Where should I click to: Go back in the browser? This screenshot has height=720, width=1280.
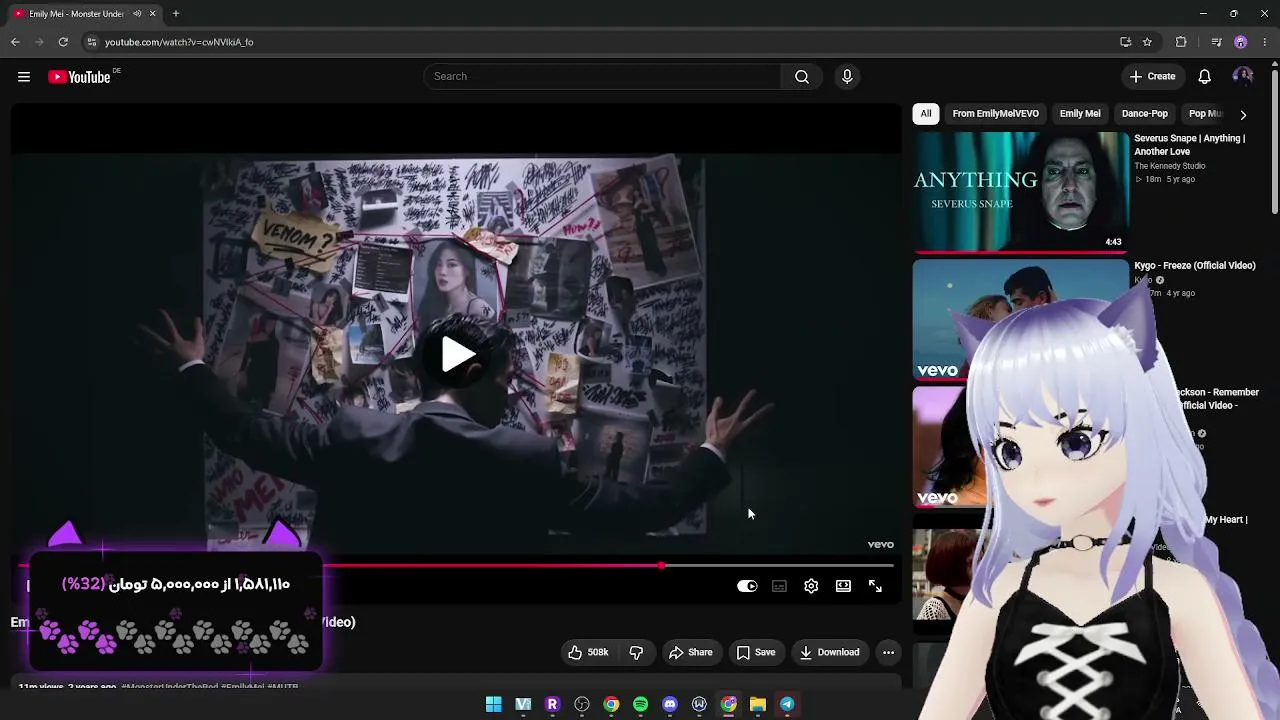tap(15, 42)
